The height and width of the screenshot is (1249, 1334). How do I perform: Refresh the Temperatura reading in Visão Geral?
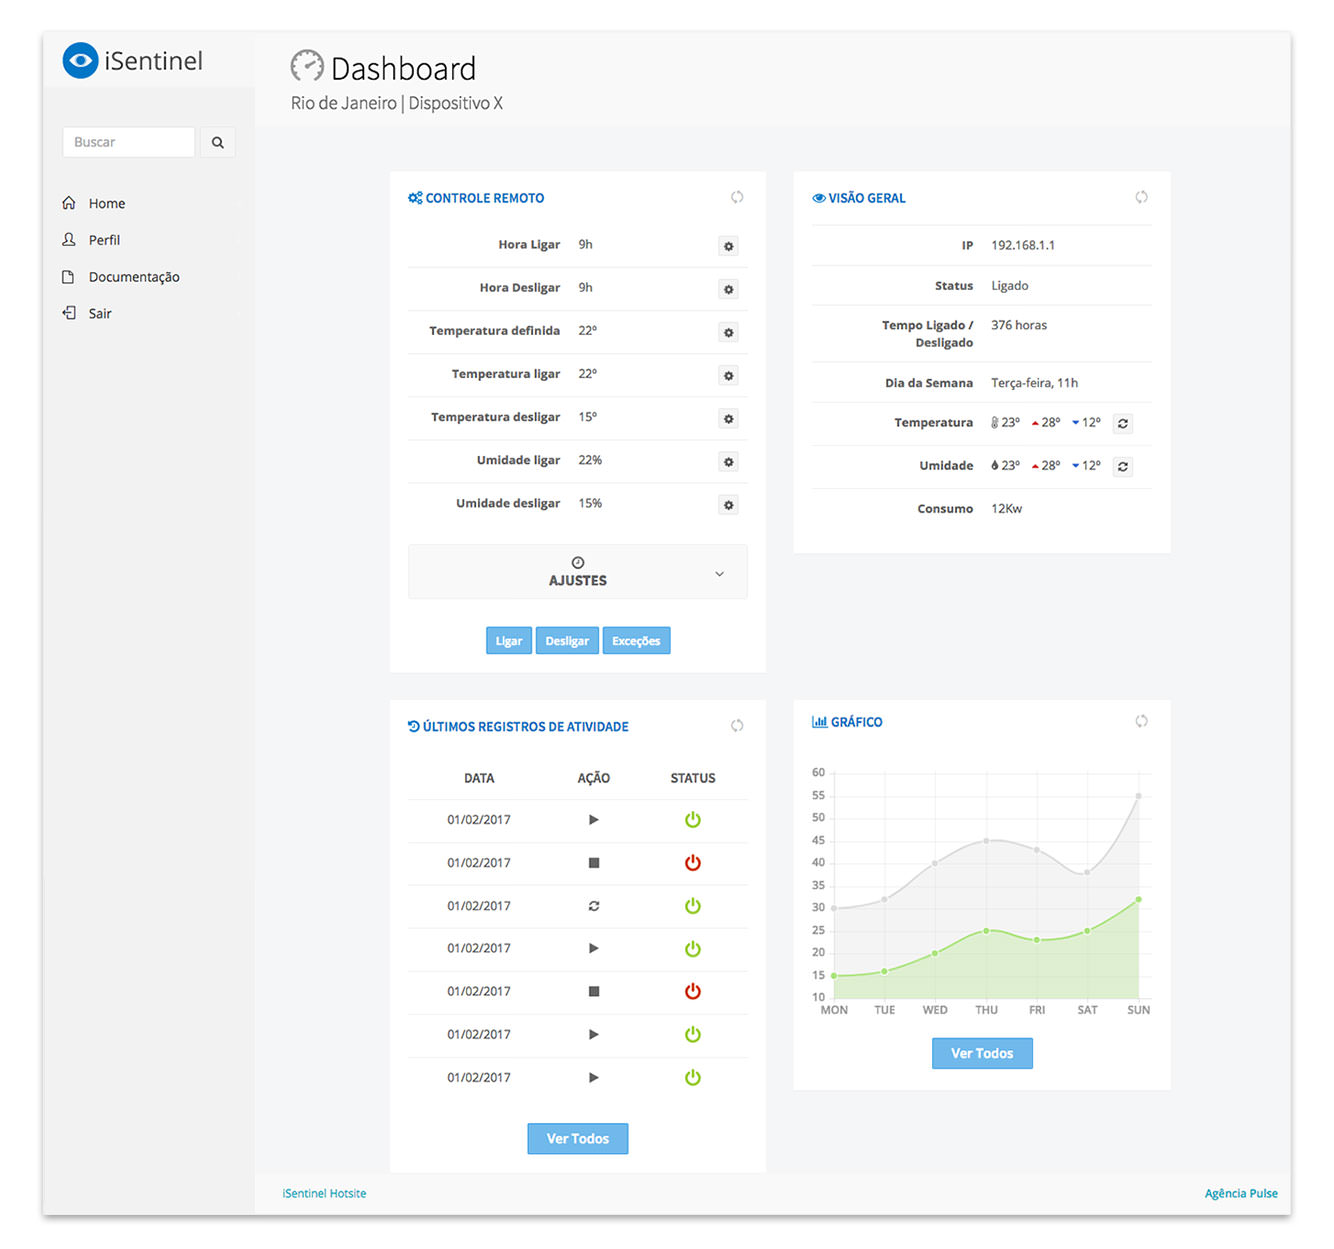point(1123,424)
